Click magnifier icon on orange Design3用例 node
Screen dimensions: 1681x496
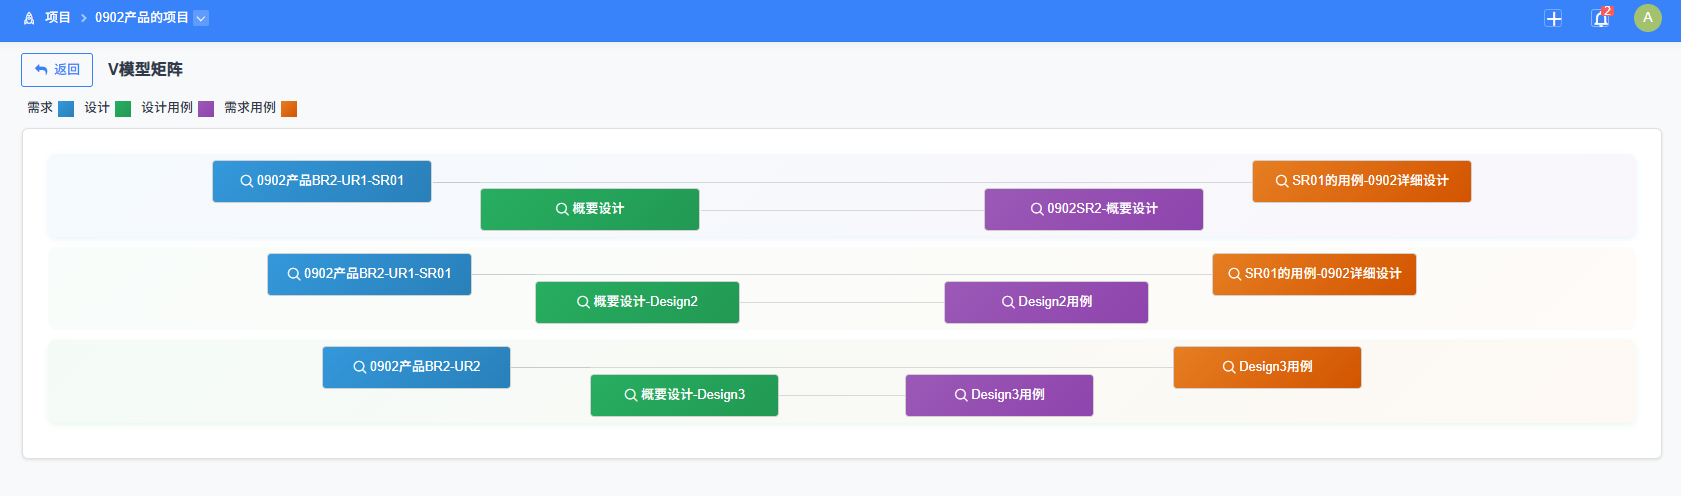(1229, 367)
